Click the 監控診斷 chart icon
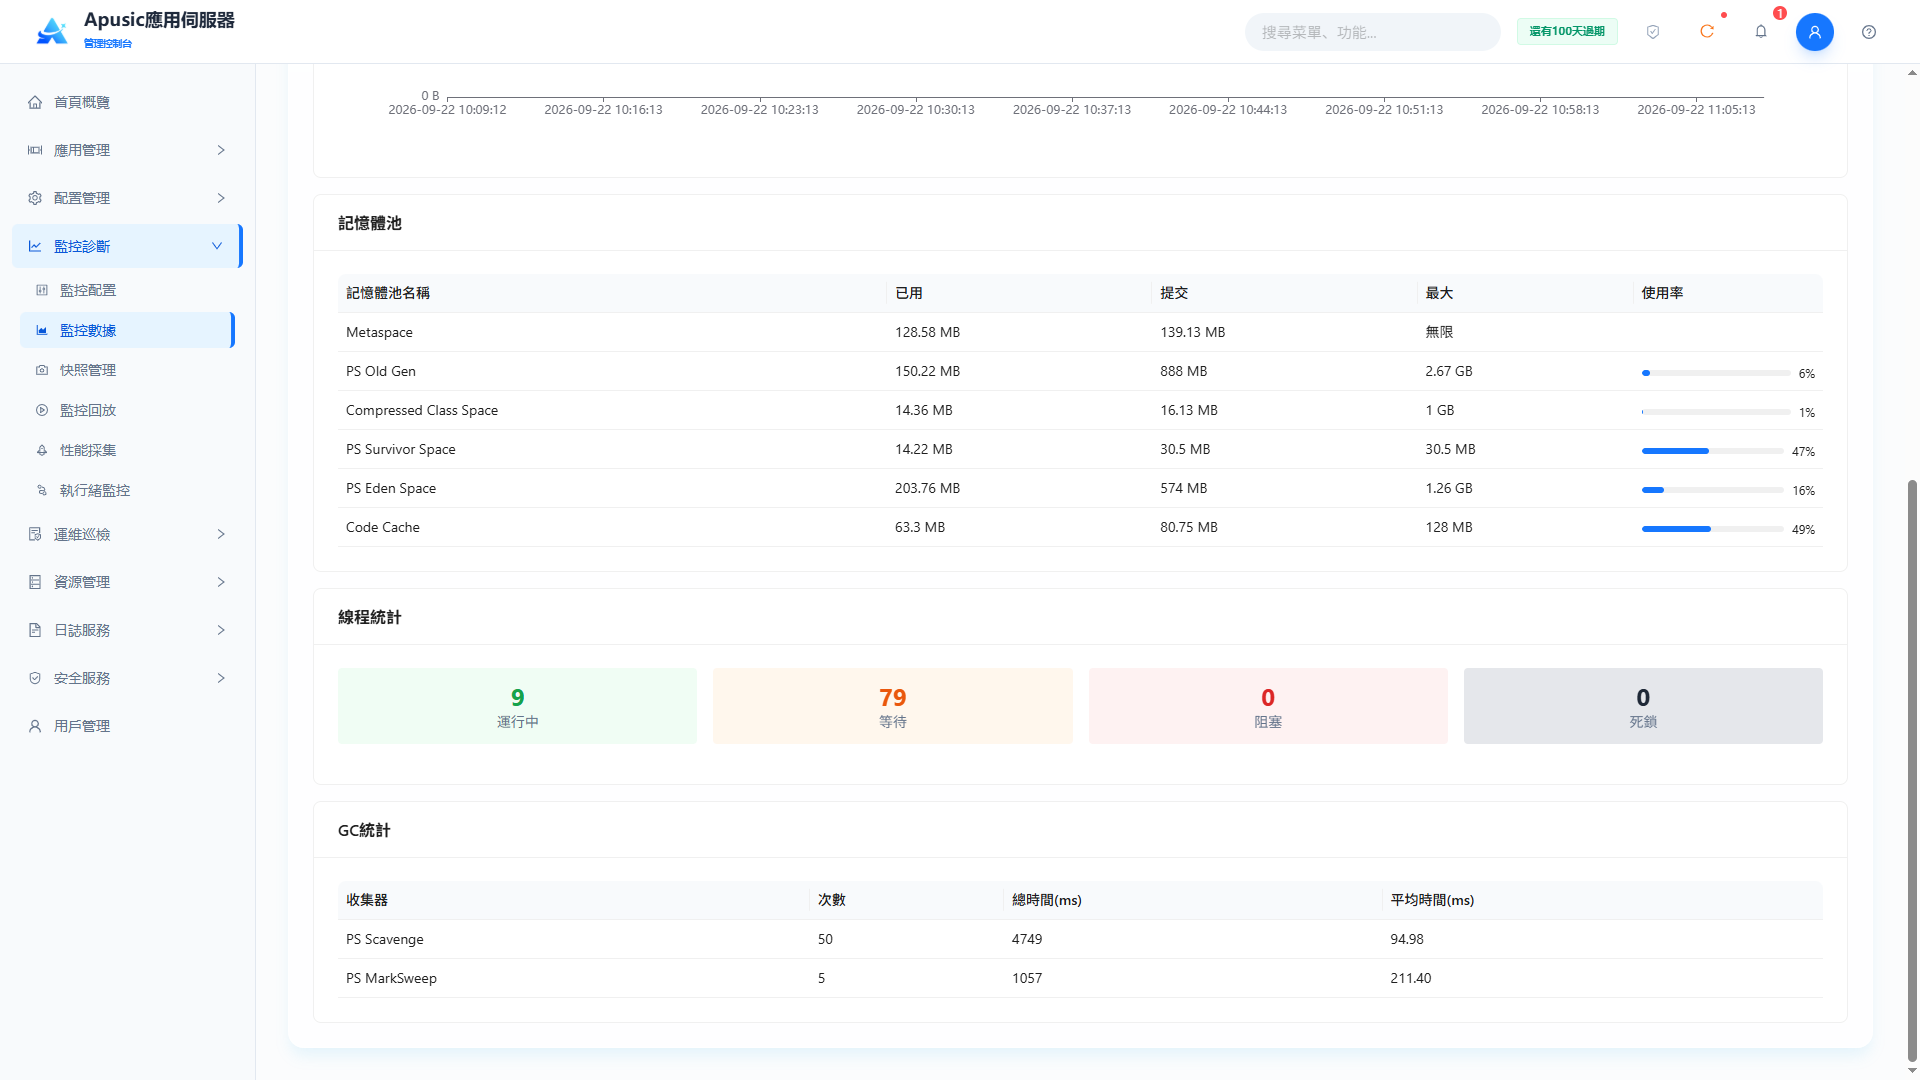The height and width of the screenshot is (1080, 1920). (x=35, y=246)
